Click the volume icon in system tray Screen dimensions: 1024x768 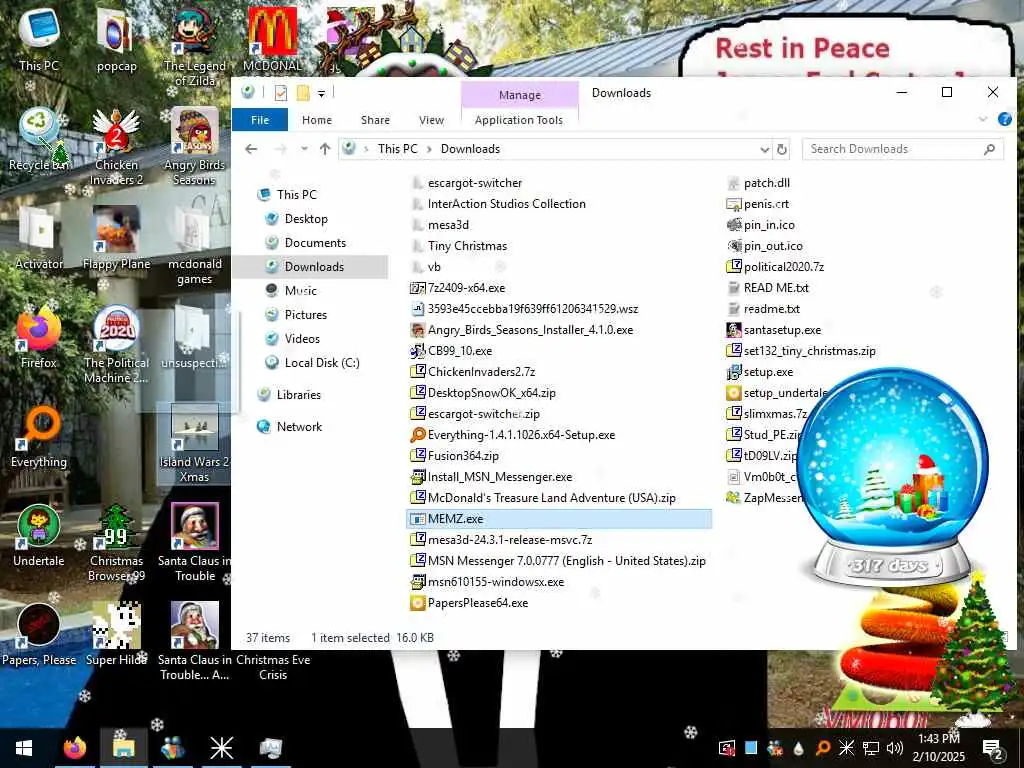click(x=895, y=748)
